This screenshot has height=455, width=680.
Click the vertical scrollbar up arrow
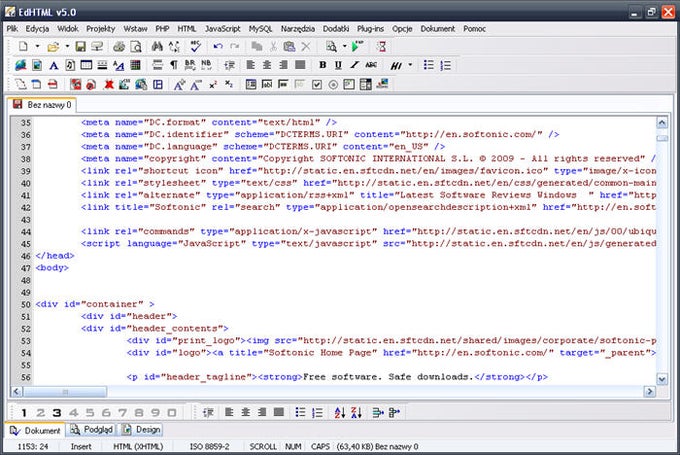pos(662,123)
